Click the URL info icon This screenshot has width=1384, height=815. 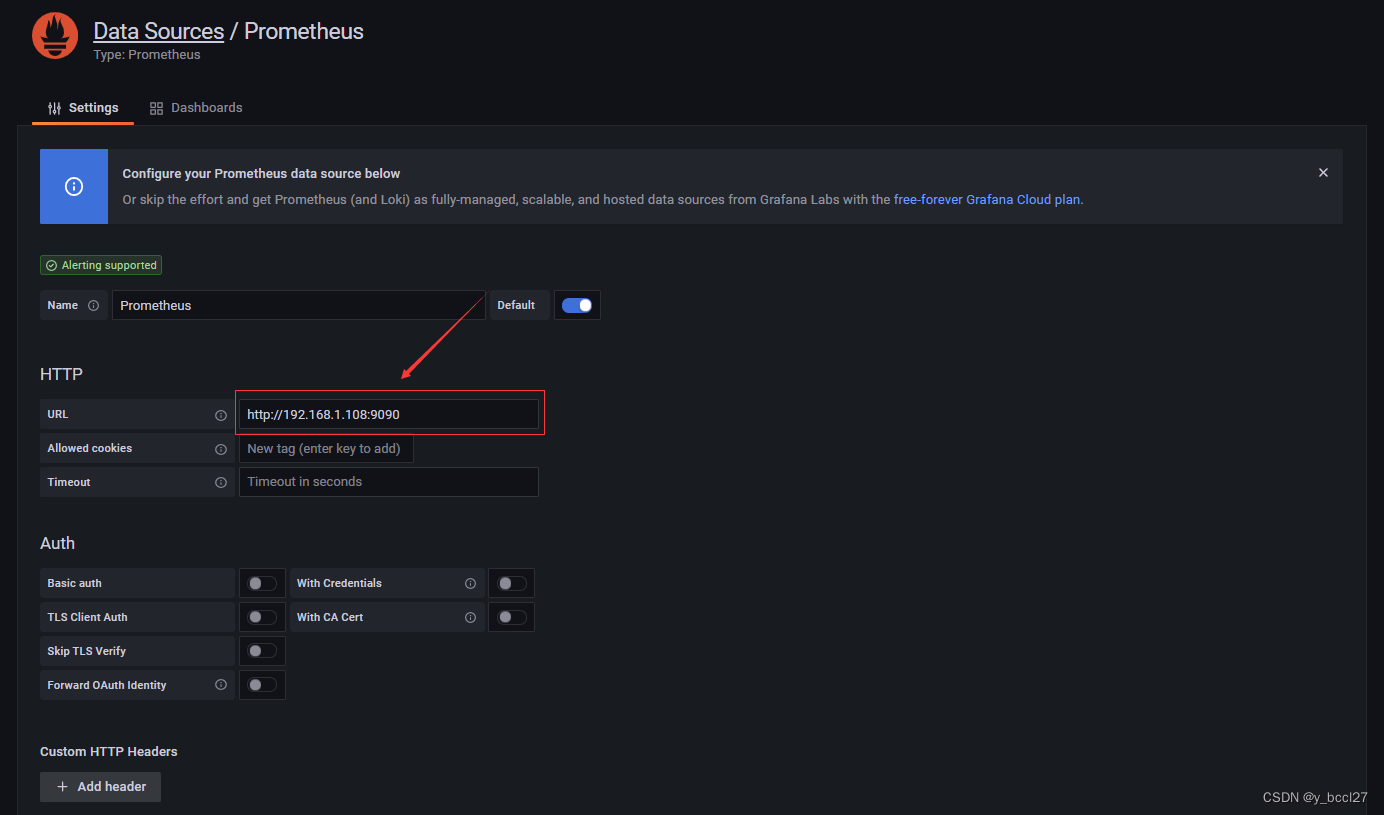221,415
